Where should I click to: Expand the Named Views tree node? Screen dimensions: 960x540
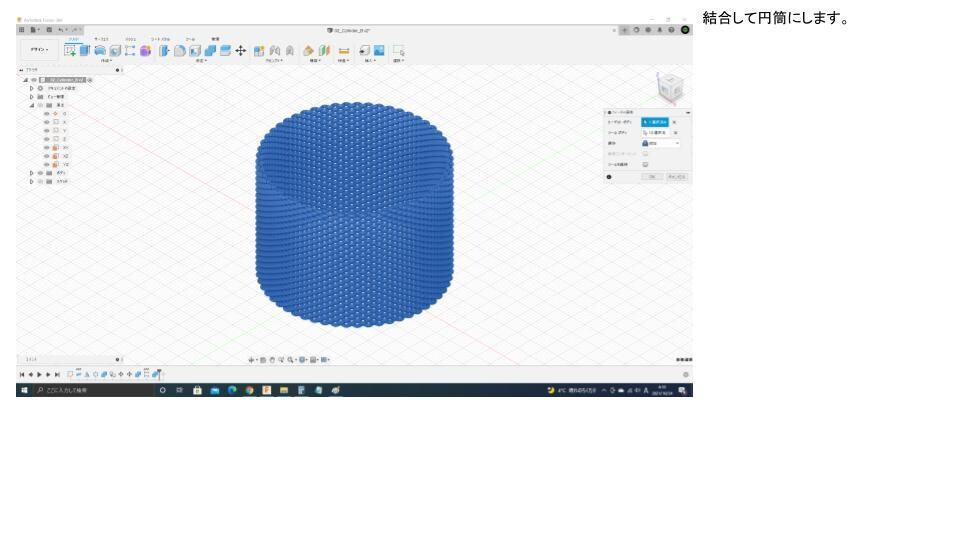(32, 97)
